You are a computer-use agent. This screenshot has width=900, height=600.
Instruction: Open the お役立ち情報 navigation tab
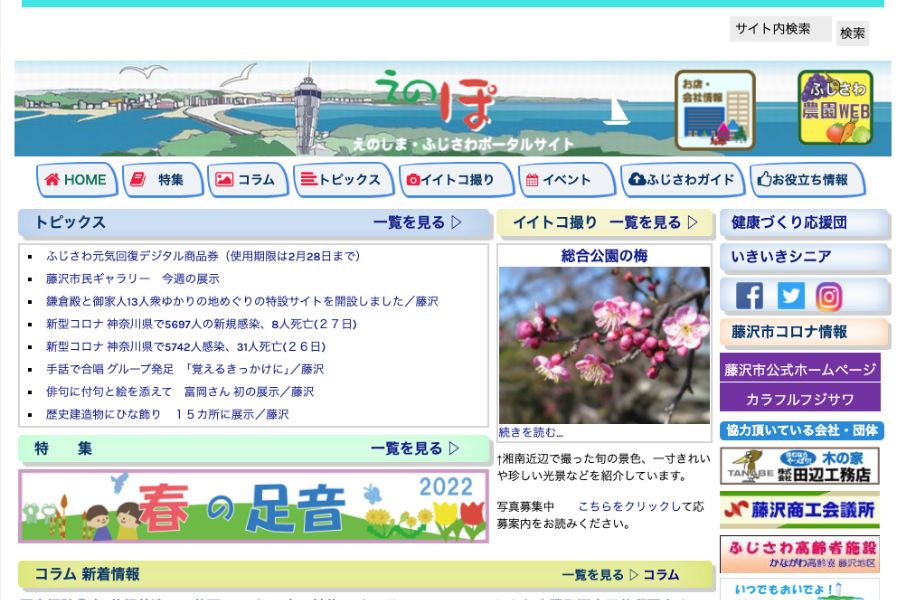pyautogui.click(x=807, y=180)
